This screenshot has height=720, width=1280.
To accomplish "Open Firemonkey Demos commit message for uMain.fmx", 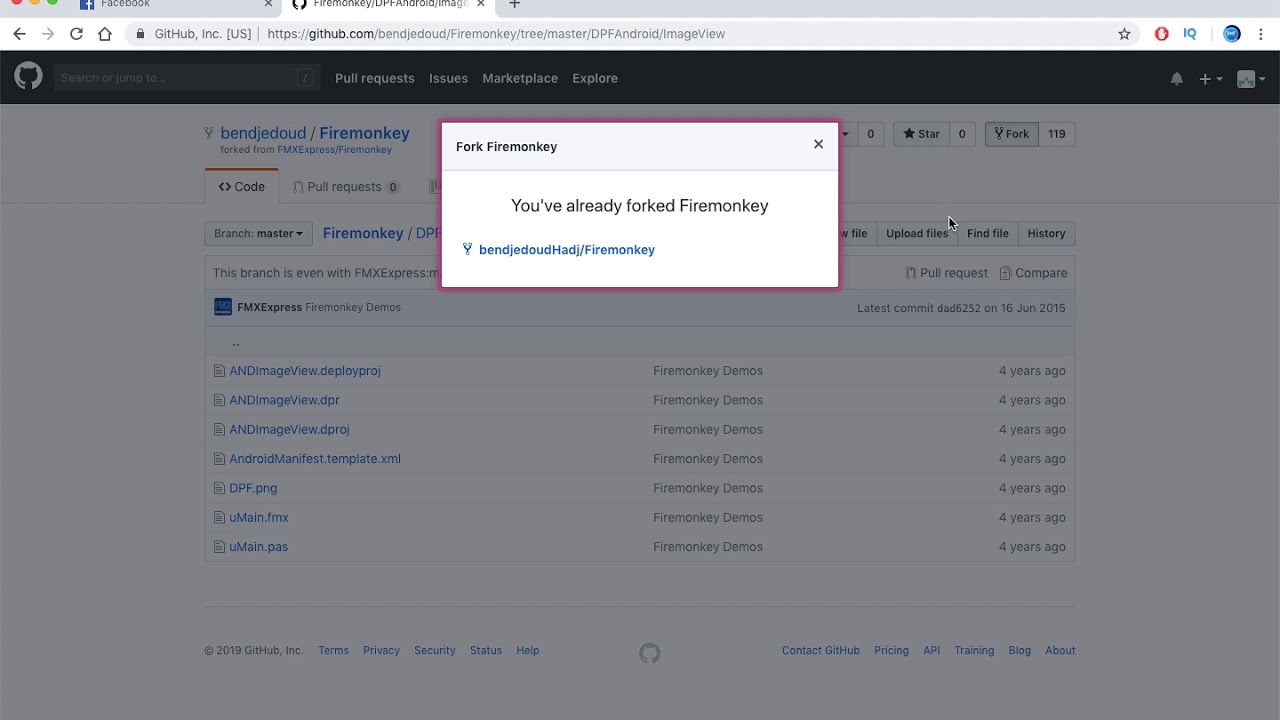I will click(x=708, y=517).
